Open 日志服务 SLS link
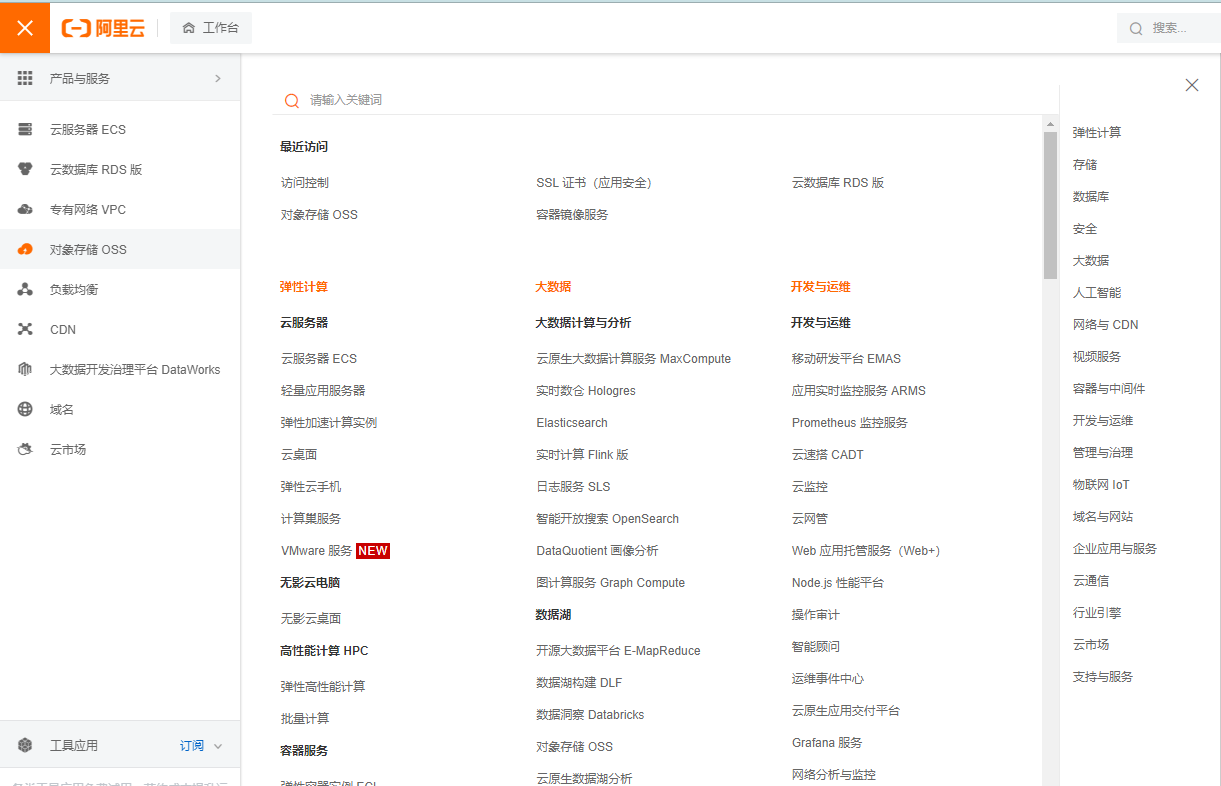The height and width of the screenshot is (786, 1221). pos(573,486)
